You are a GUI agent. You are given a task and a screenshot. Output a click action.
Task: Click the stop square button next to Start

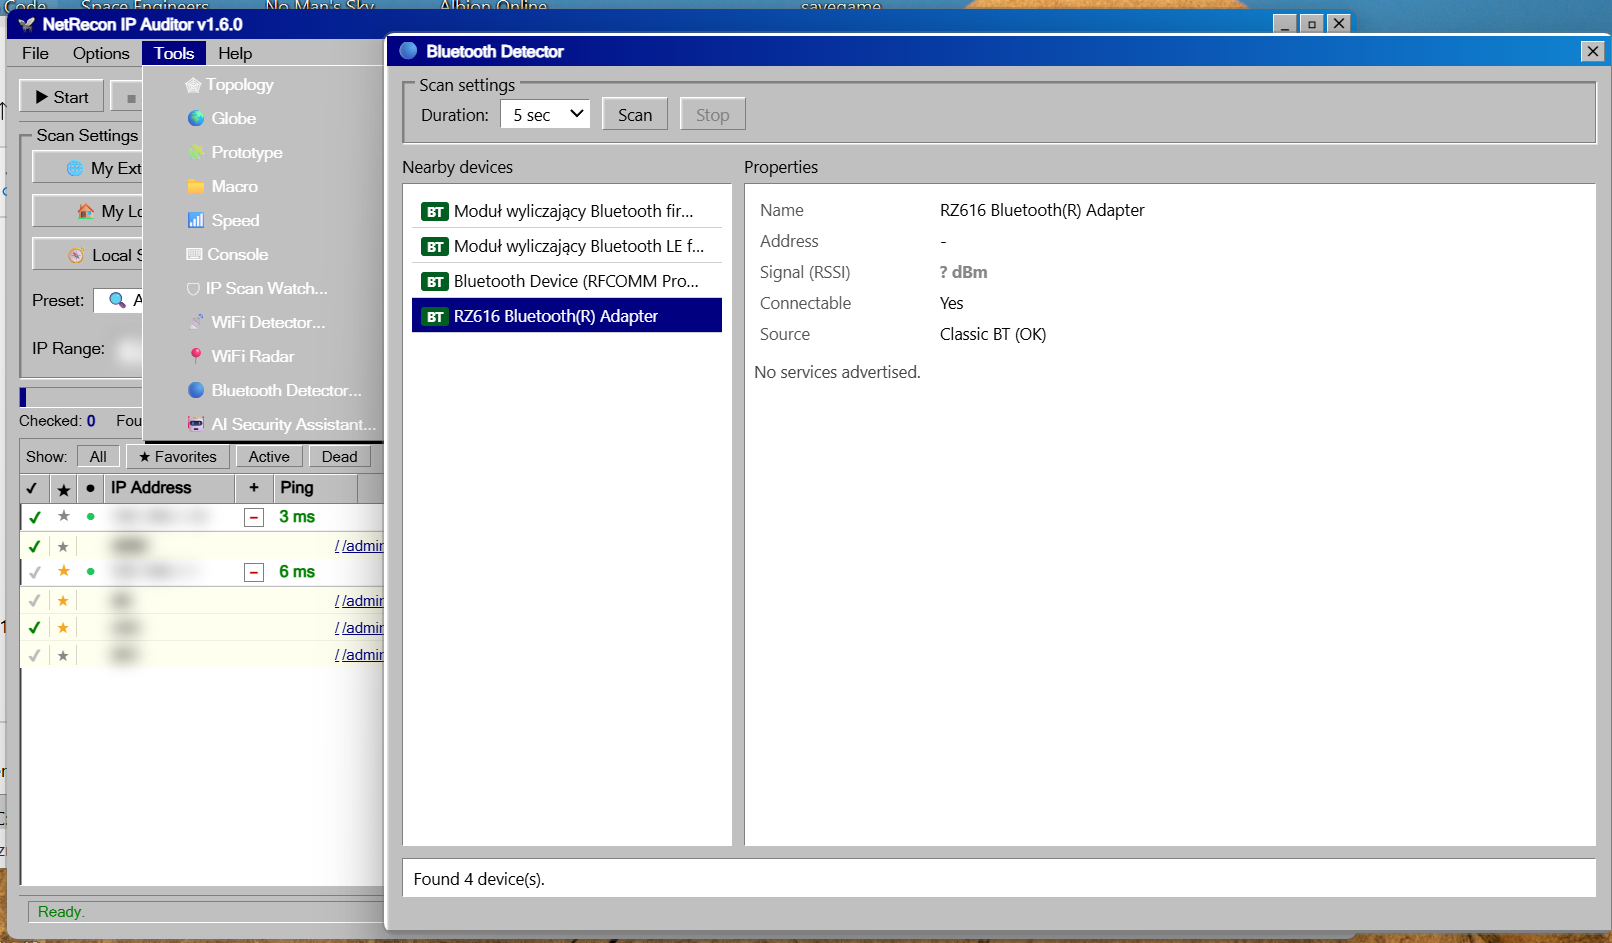127,98
